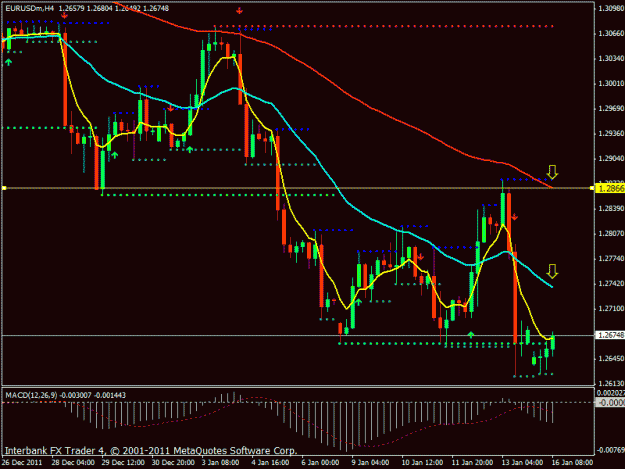The width and height of the screenshot is (625, 469).
Task: Select green up arrow at 9 Jan rebound
Action: click(x=358, y=302)
